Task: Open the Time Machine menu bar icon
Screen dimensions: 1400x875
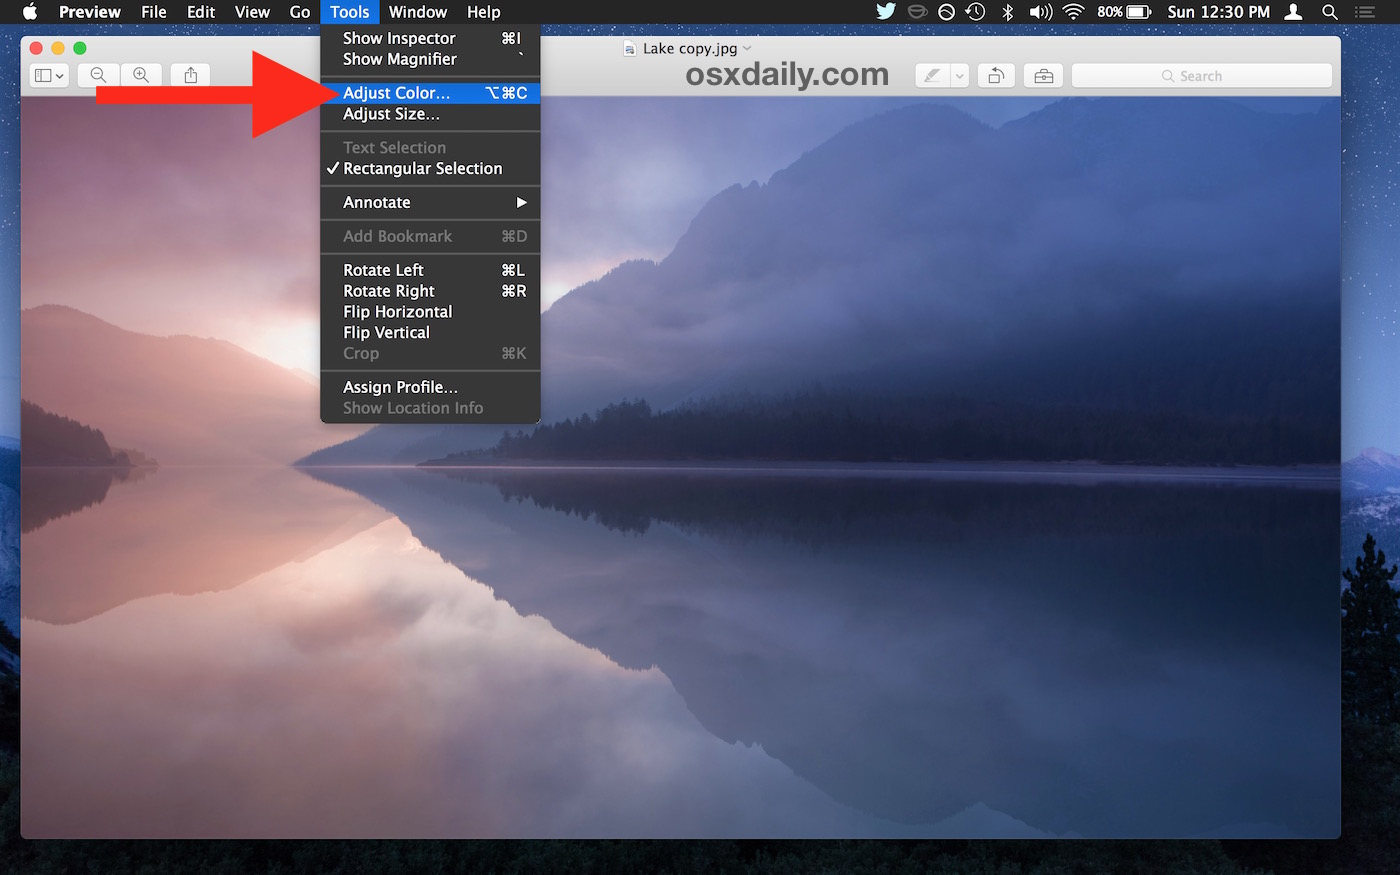Action: tap(976, 12)
